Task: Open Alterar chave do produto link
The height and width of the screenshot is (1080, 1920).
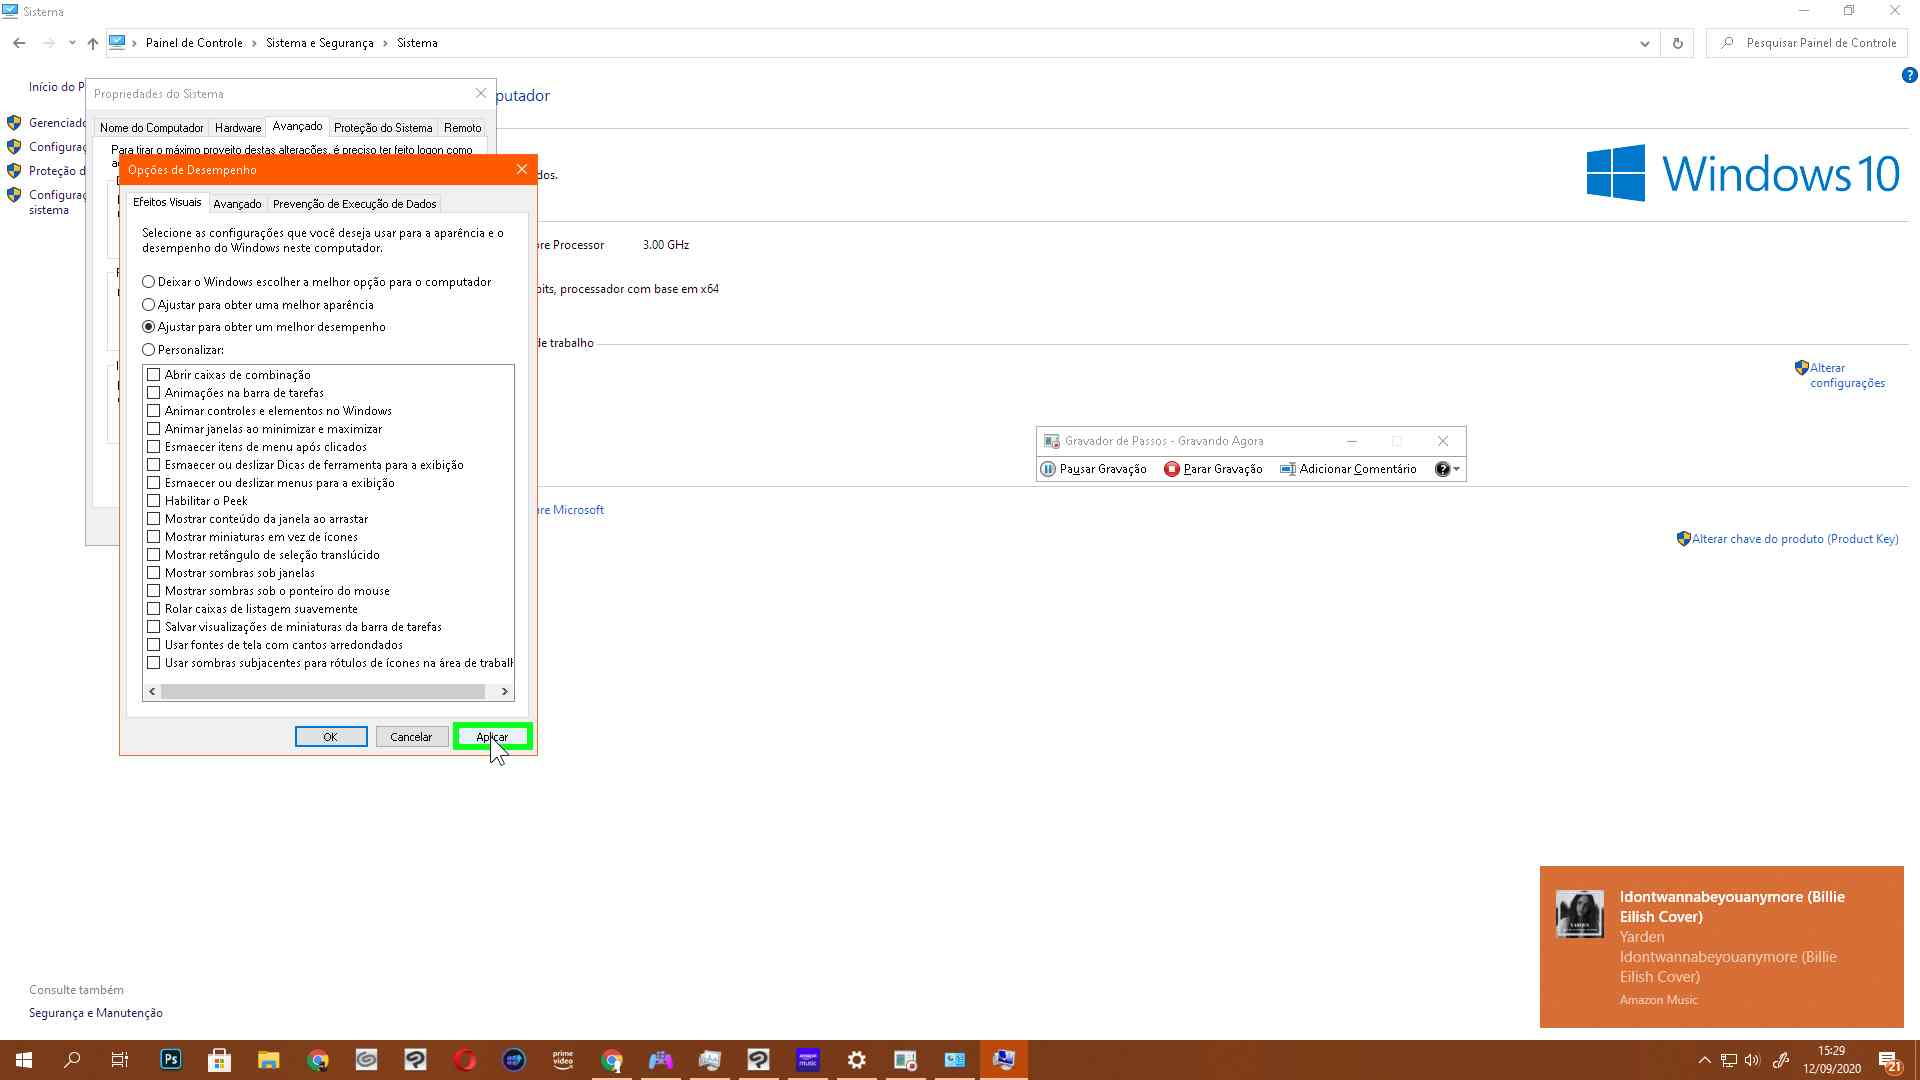Action: (x=1794, y=539)
